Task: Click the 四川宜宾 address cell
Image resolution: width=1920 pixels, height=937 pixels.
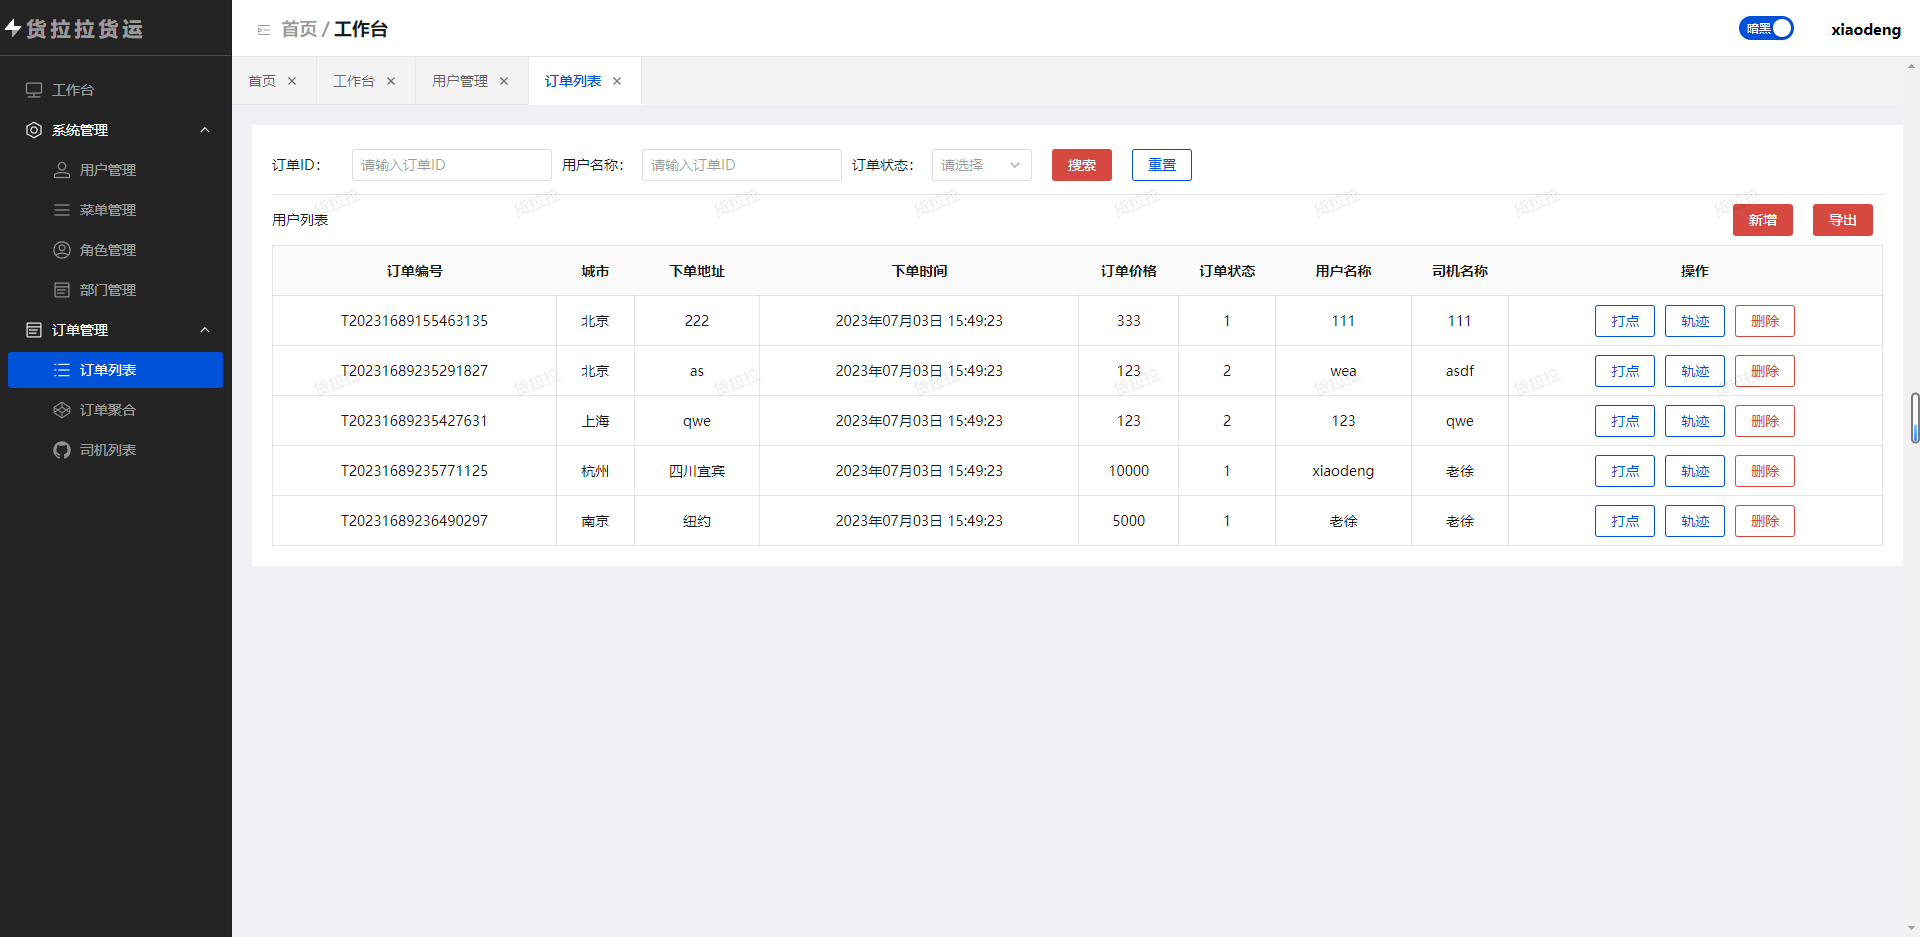Action: tap(697, 471)
